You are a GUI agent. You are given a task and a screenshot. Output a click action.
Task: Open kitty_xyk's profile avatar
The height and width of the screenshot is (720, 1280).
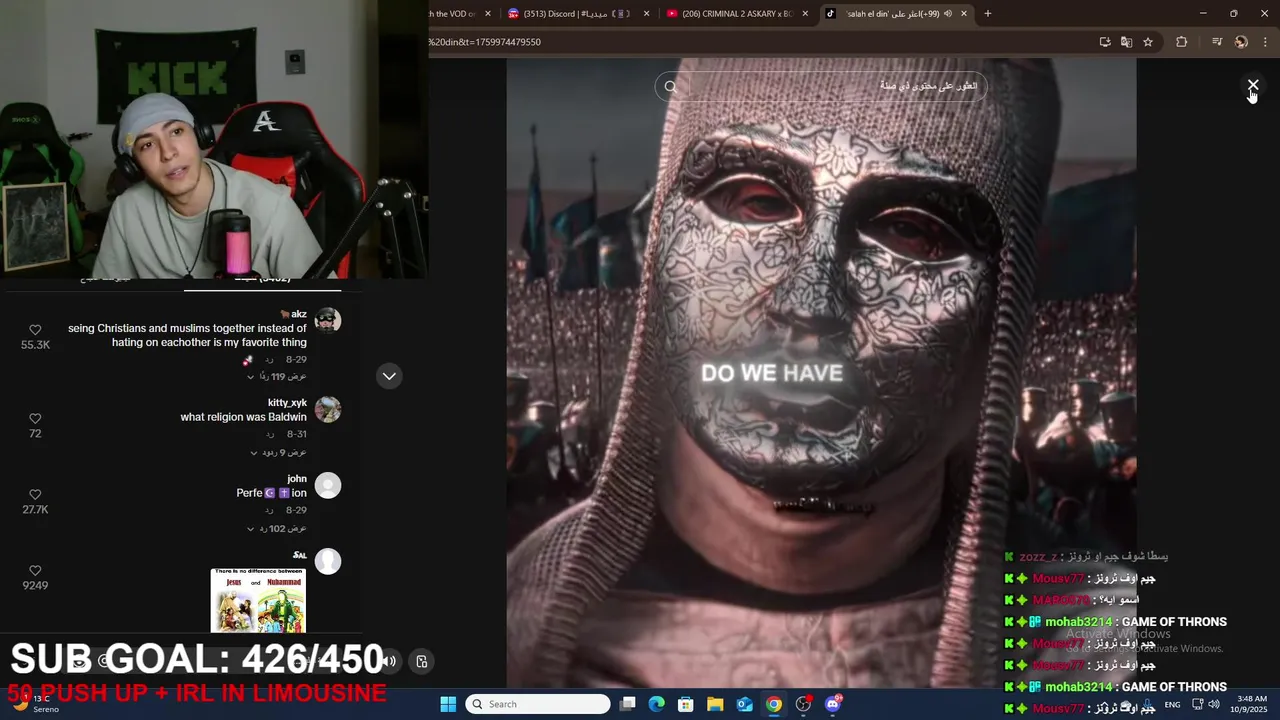click(x=328, y=409)
